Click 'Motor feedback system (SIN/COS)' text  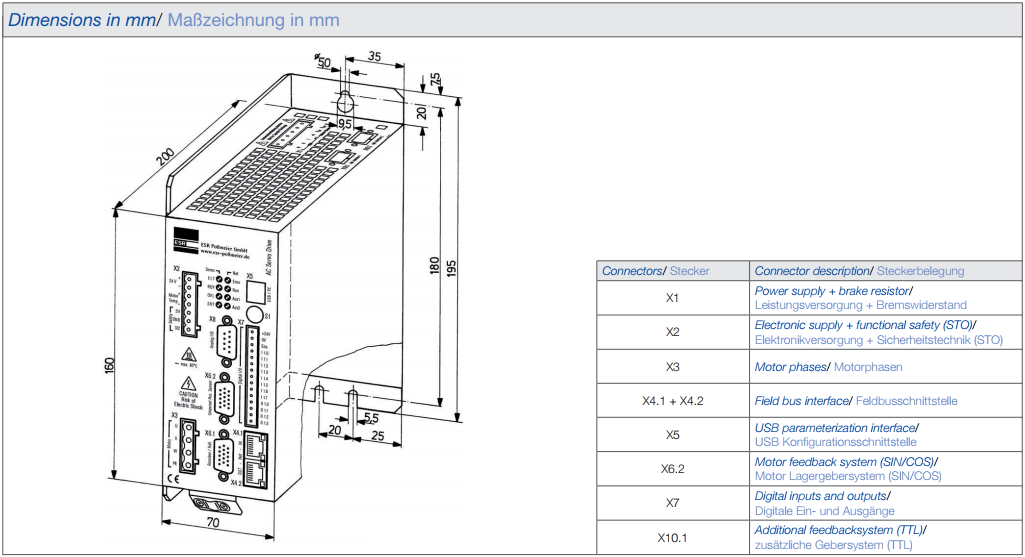(845, 462)
